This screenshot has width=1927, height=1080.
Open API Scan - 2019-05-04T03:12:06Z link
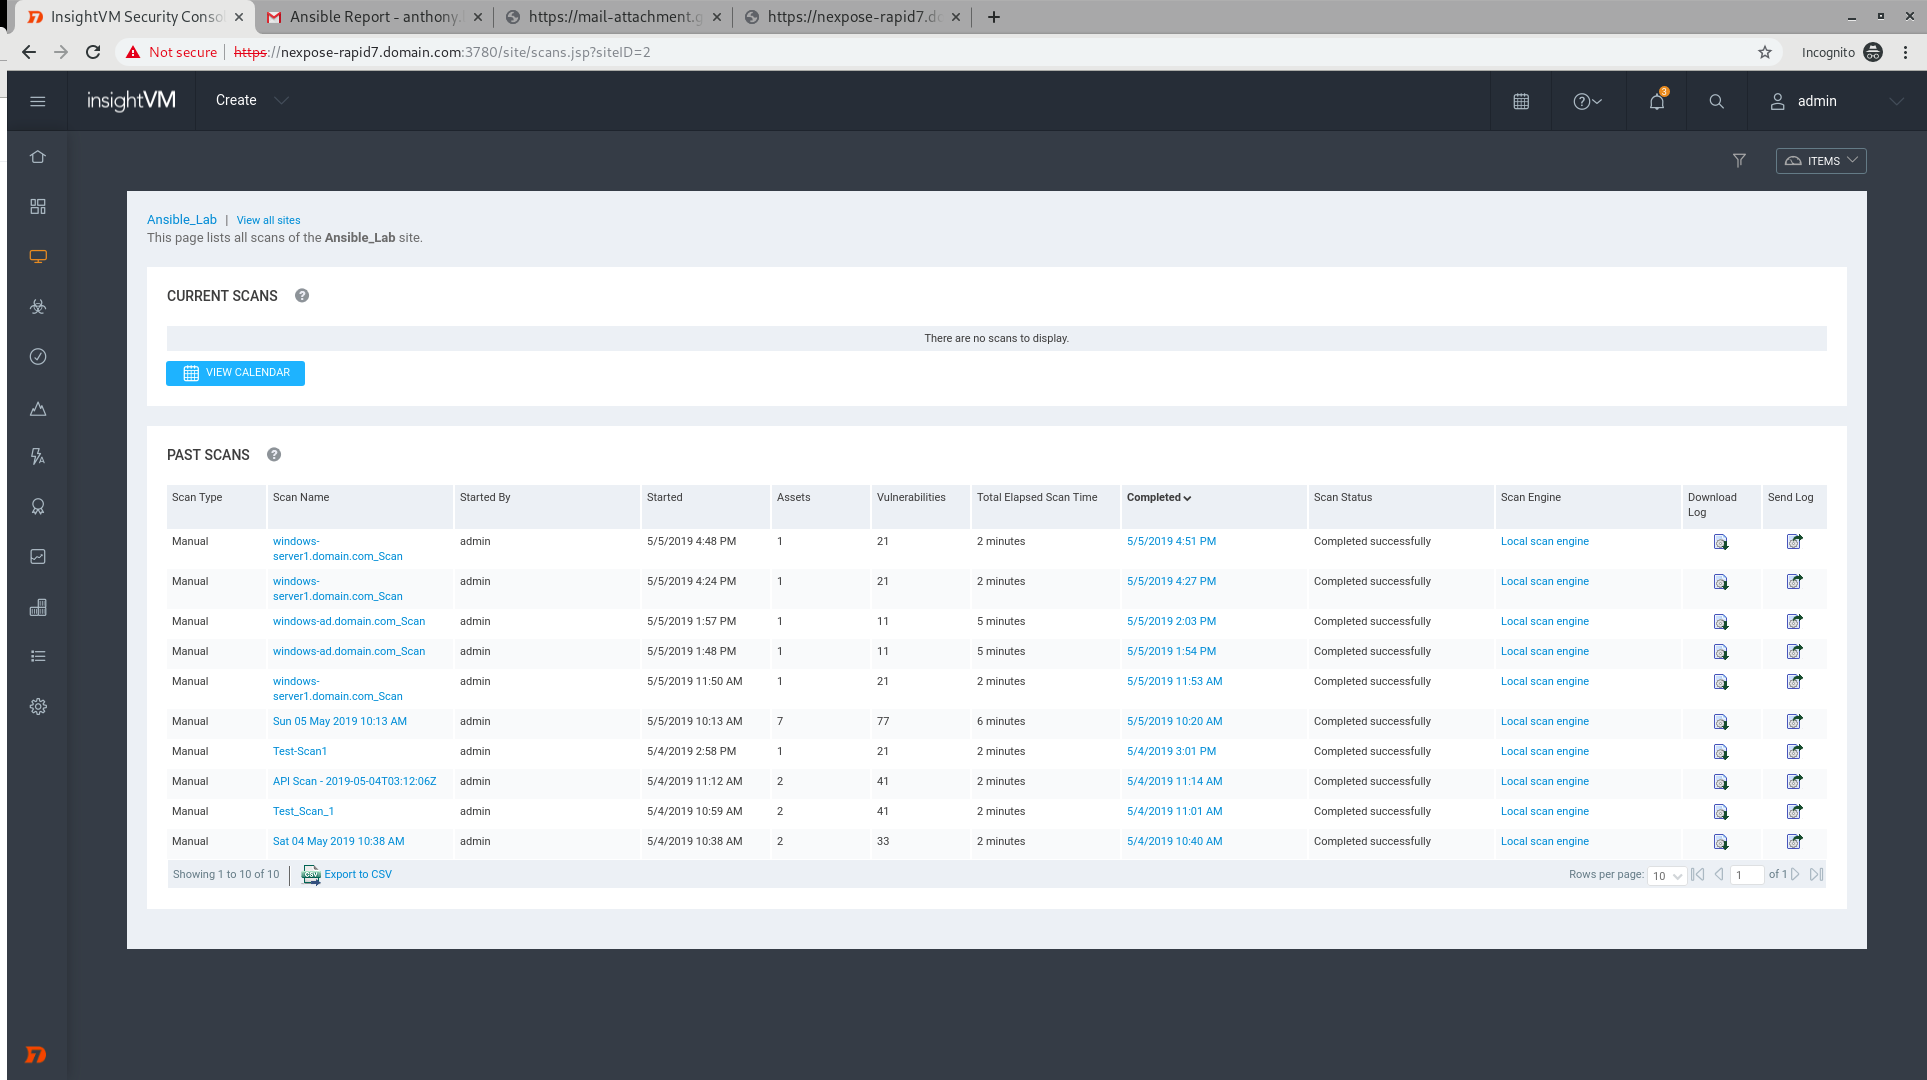point(354,781)
